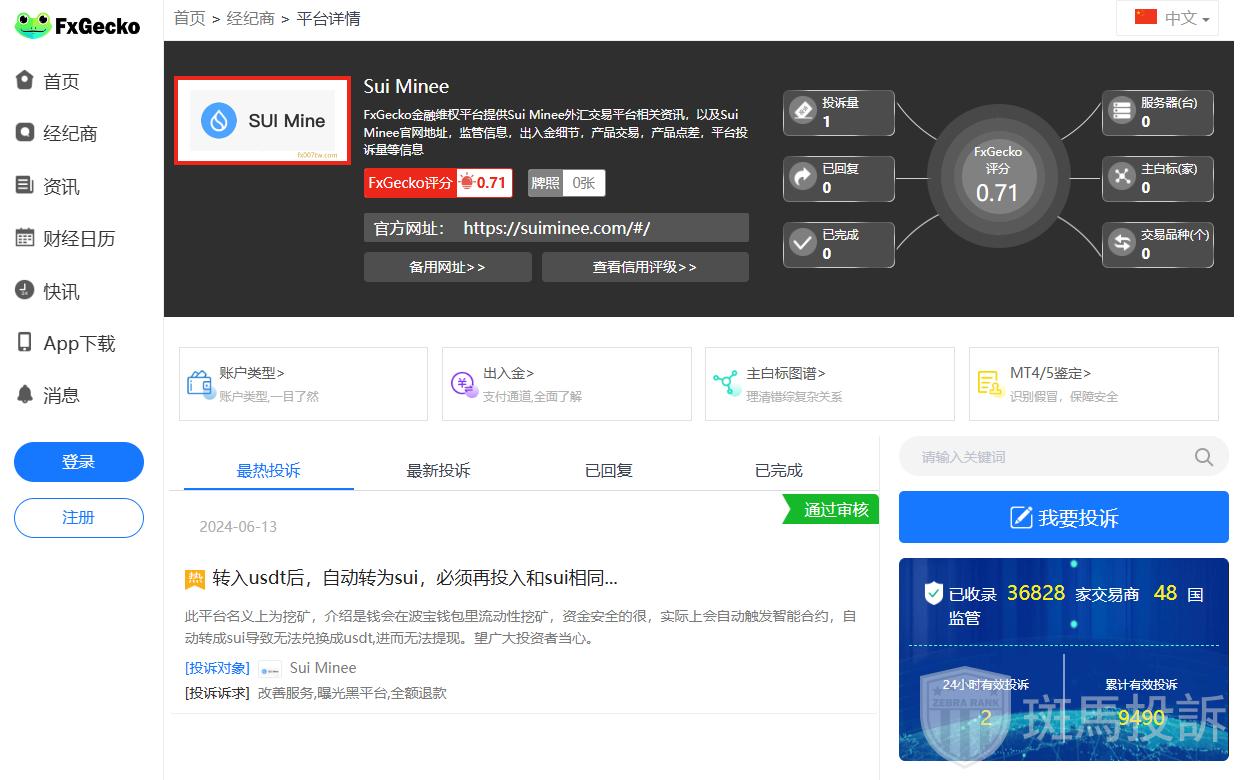Switch to the 已回复 tab

[x=608, y=470]
